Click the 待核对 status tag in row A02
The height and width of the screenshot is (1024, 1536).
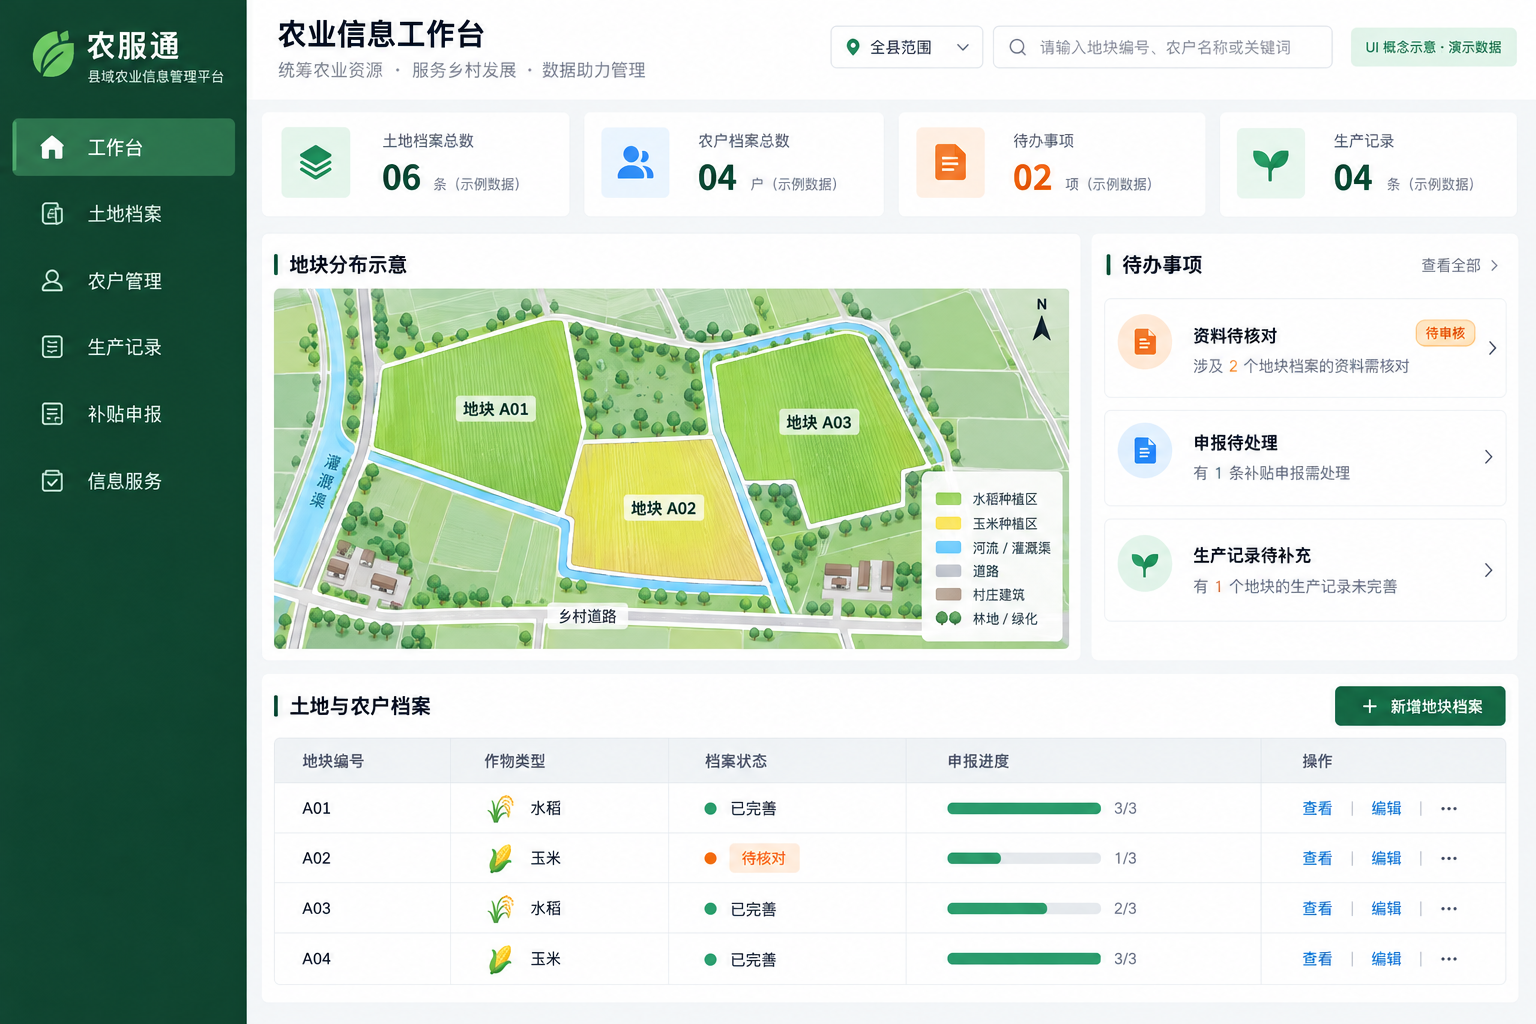pos(764,858)
